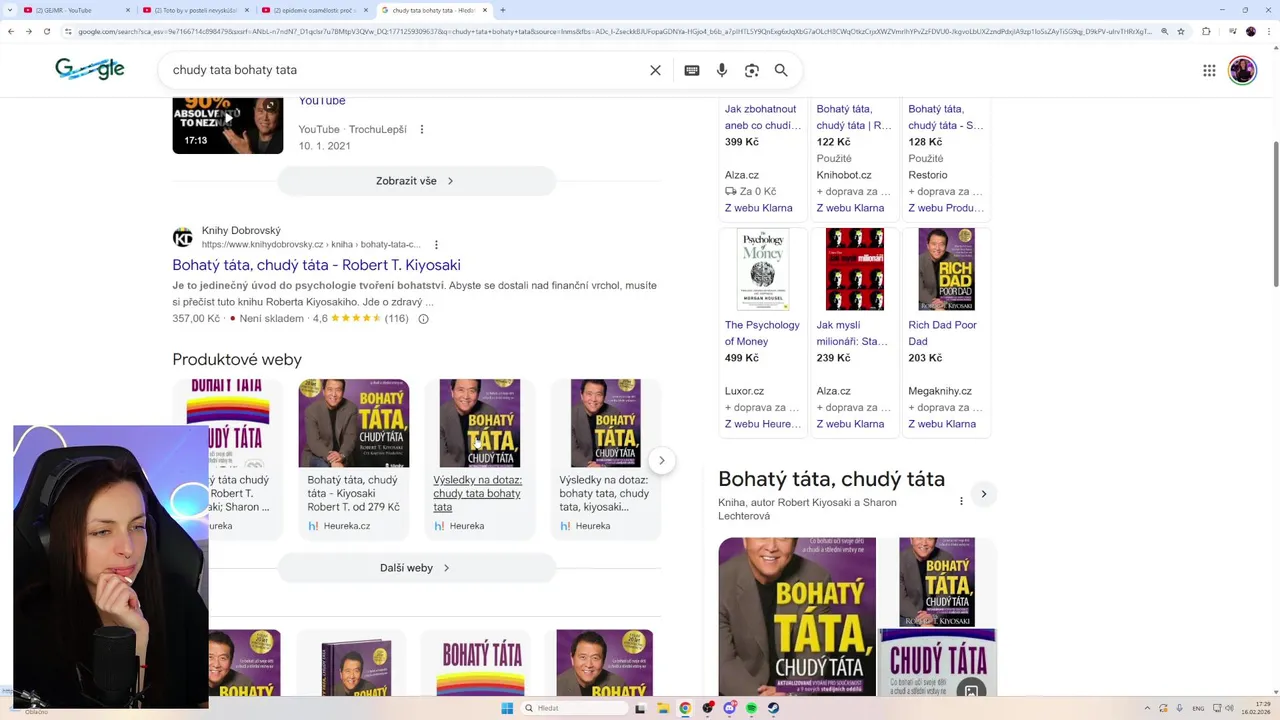
Task: Show info about the 4,6 star rating
Action: [423, 319]
